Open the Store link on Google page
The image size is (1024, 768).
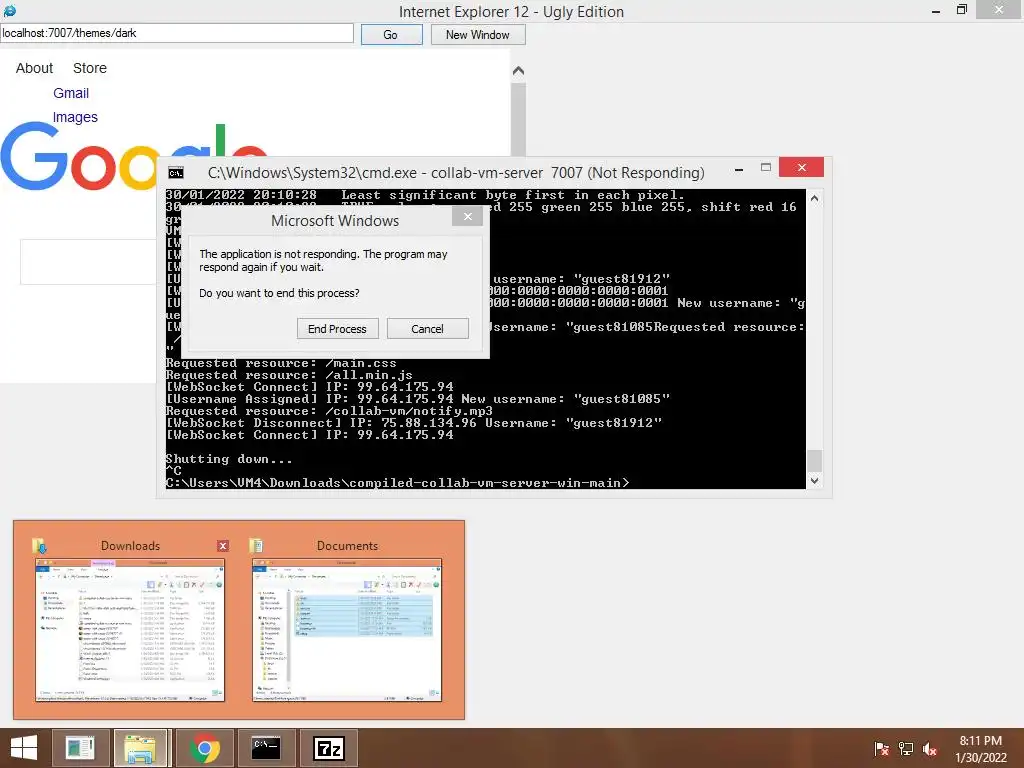click(x=89, y=68)
